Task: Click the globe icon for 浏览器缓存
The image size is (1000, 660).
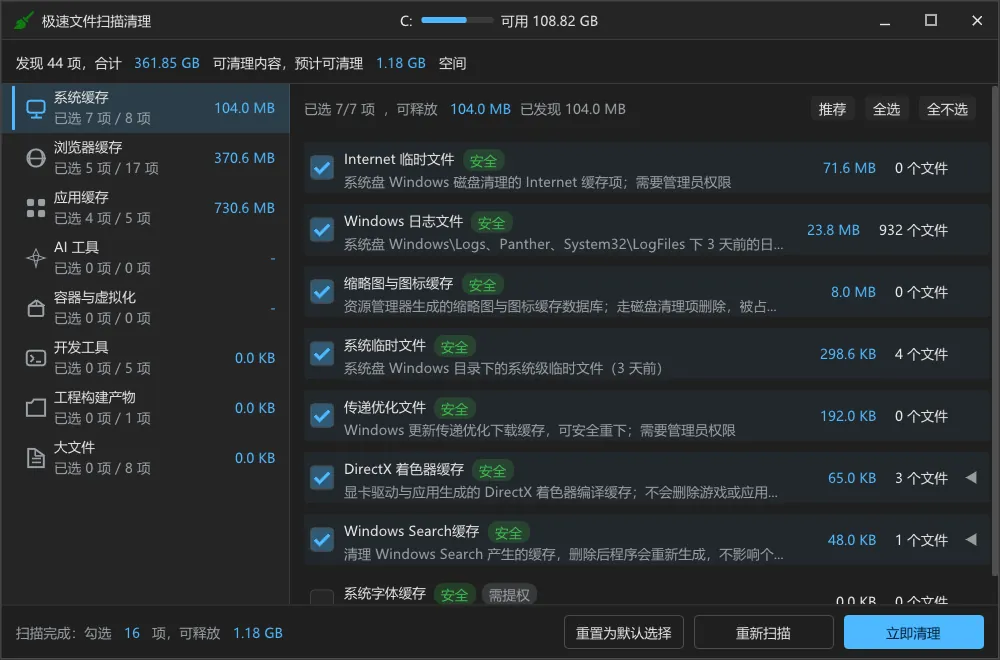Action: point(36,158)
